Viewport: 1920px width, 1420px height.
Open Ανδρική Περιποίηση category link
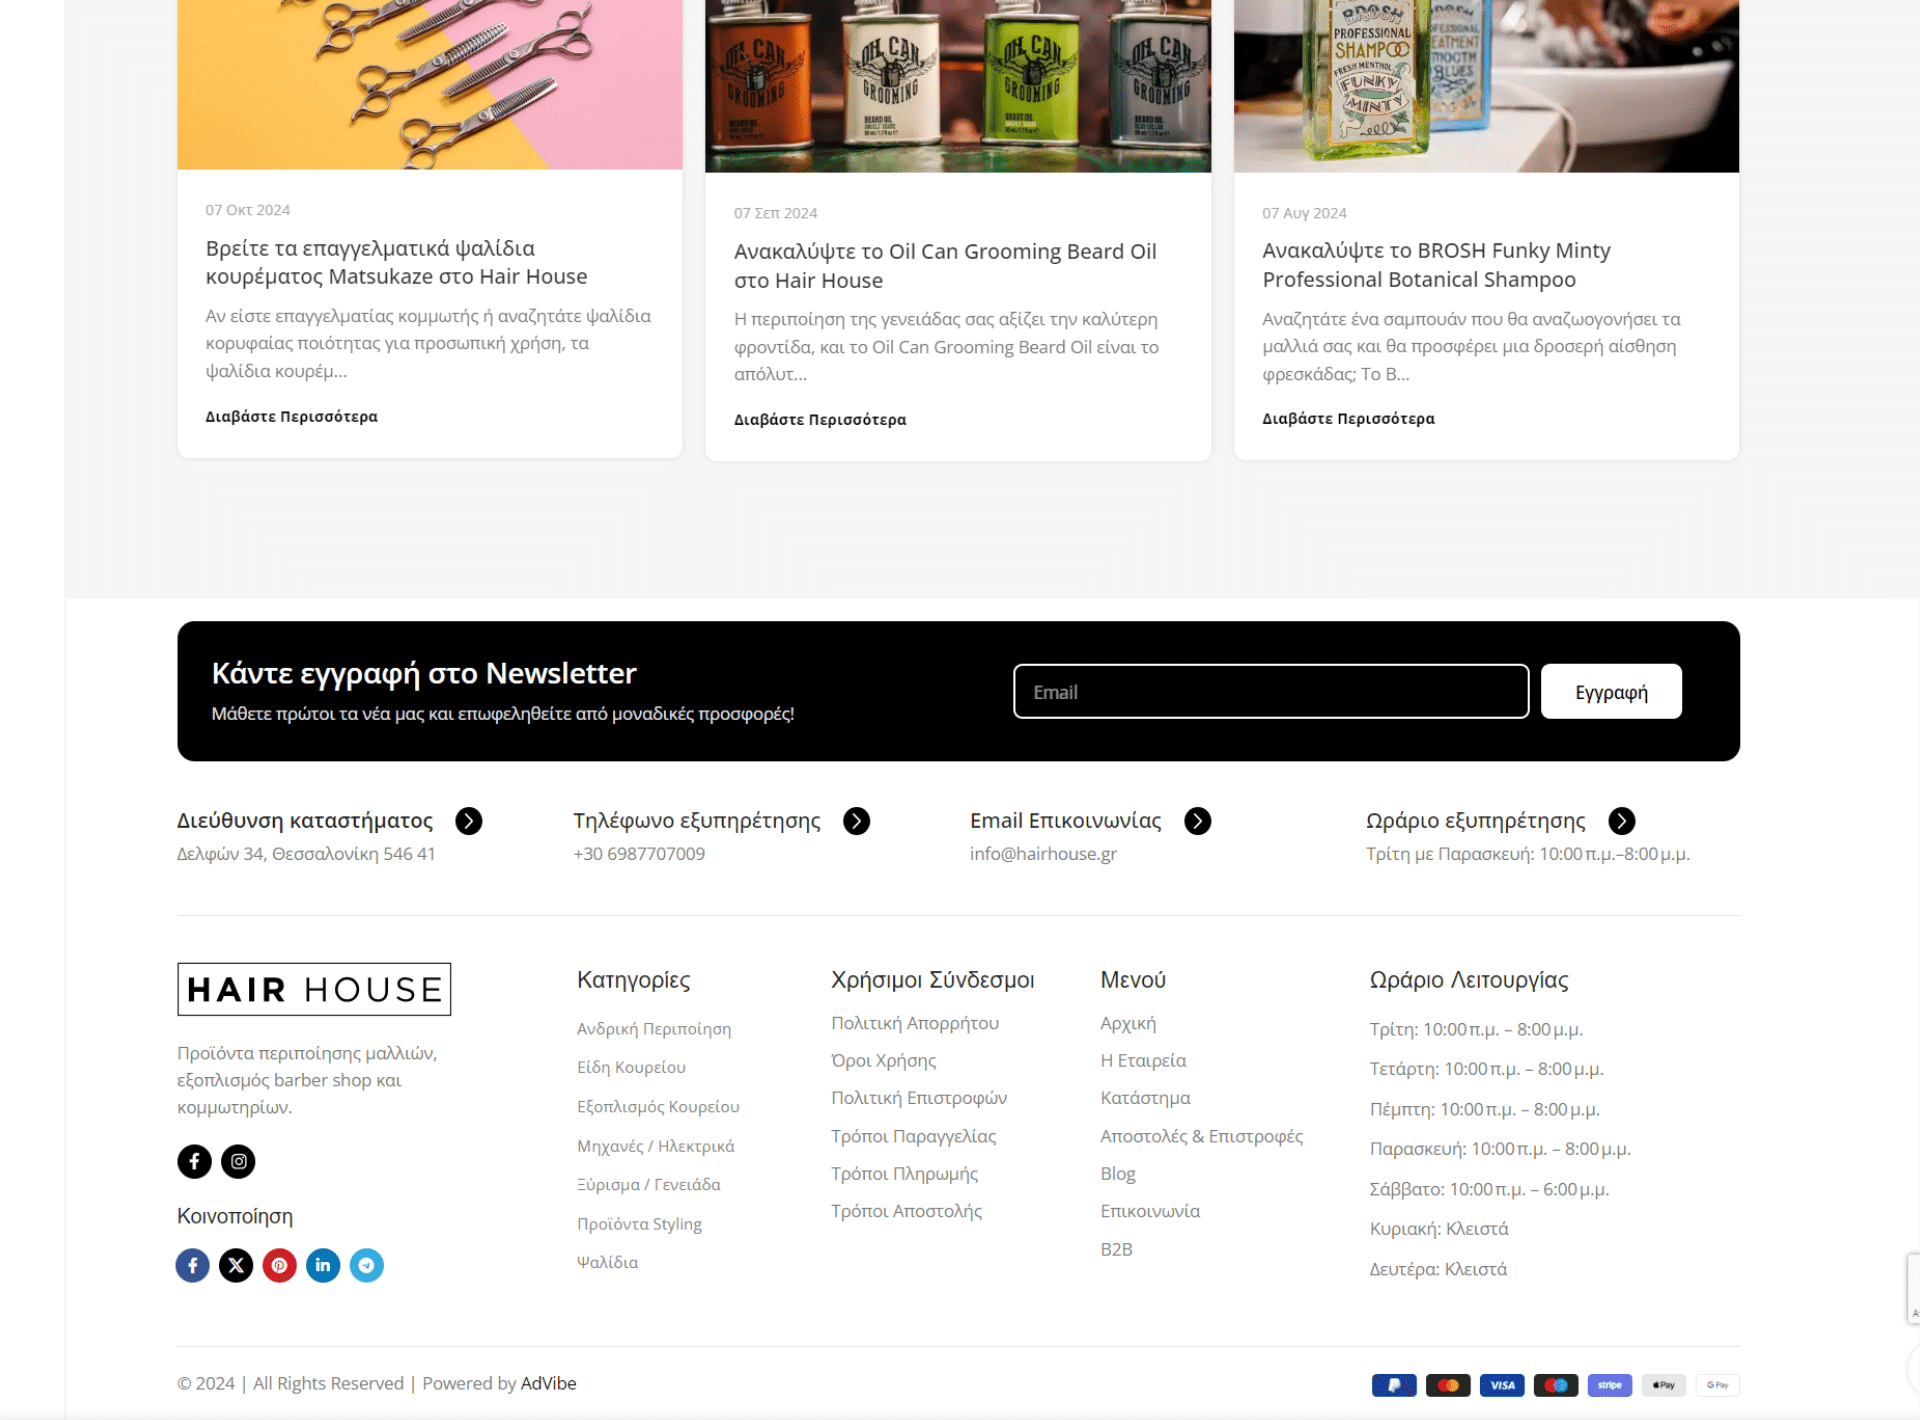[653, 1029]
